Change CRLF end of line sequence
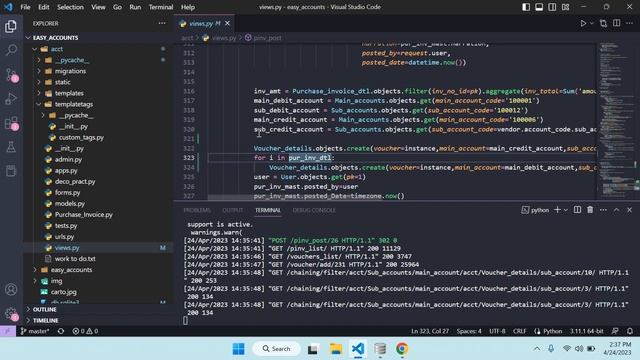Image resolution: width=640 pixels, height=360 pixels. click(519, 331)
